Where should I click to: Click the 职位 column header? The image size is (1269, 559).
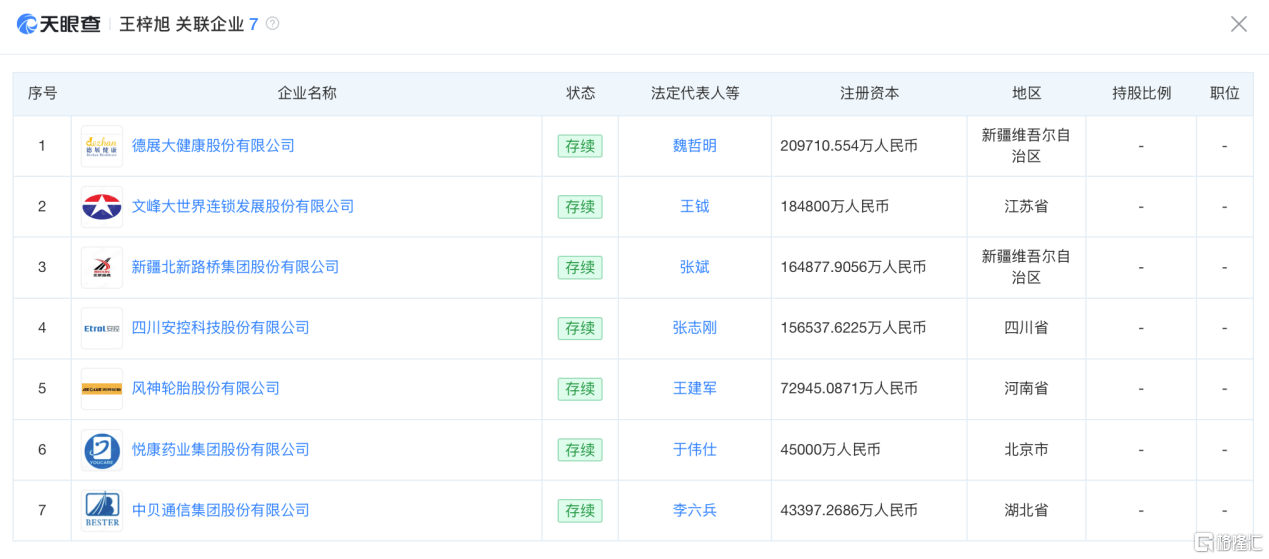coord(1224,93)
